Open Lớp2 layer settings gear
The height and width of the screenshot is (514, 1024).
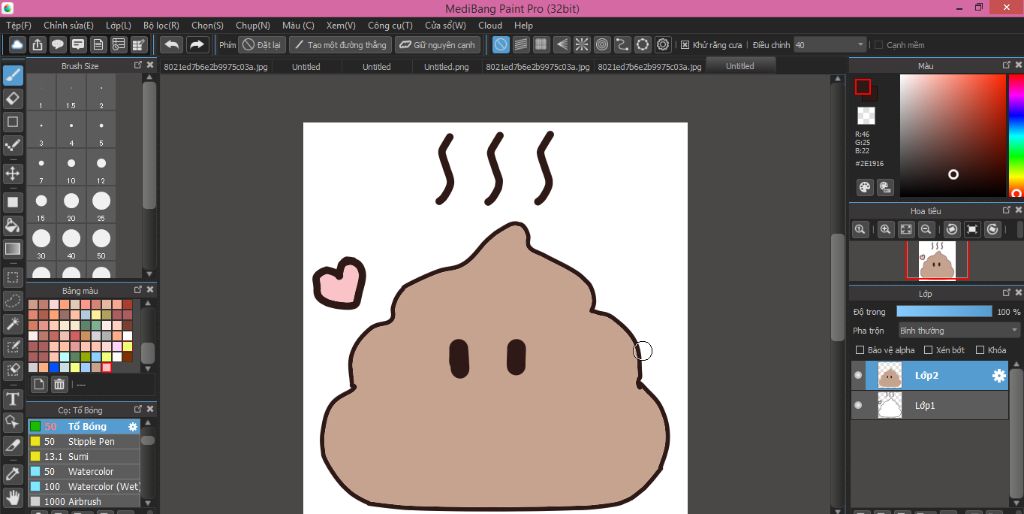click(999, 376)
